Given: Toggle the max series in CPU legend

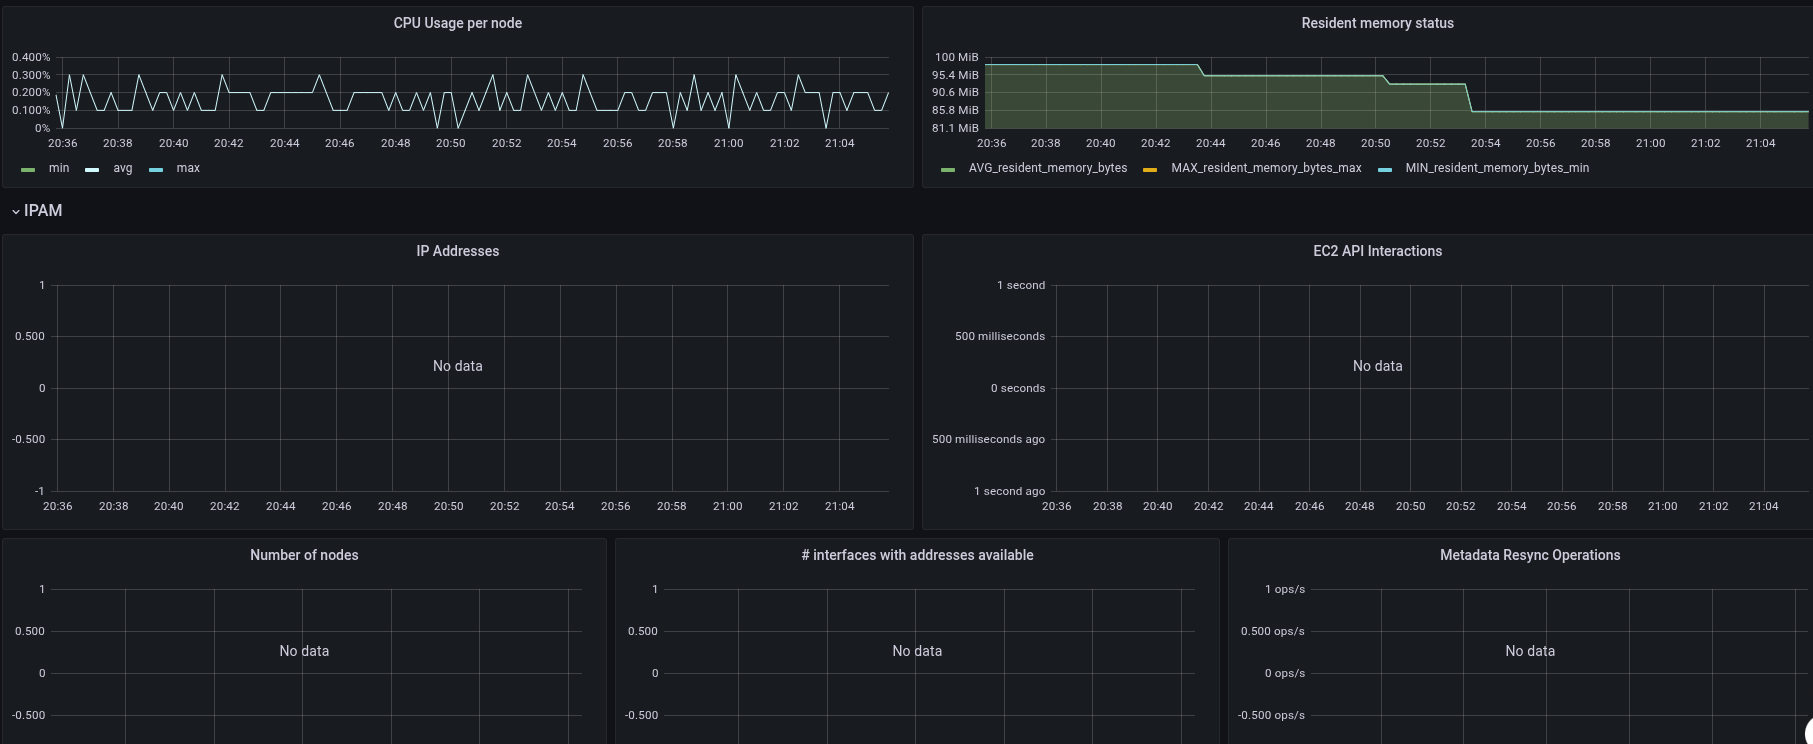Looking at the screenshot, I should coord(188,168).
